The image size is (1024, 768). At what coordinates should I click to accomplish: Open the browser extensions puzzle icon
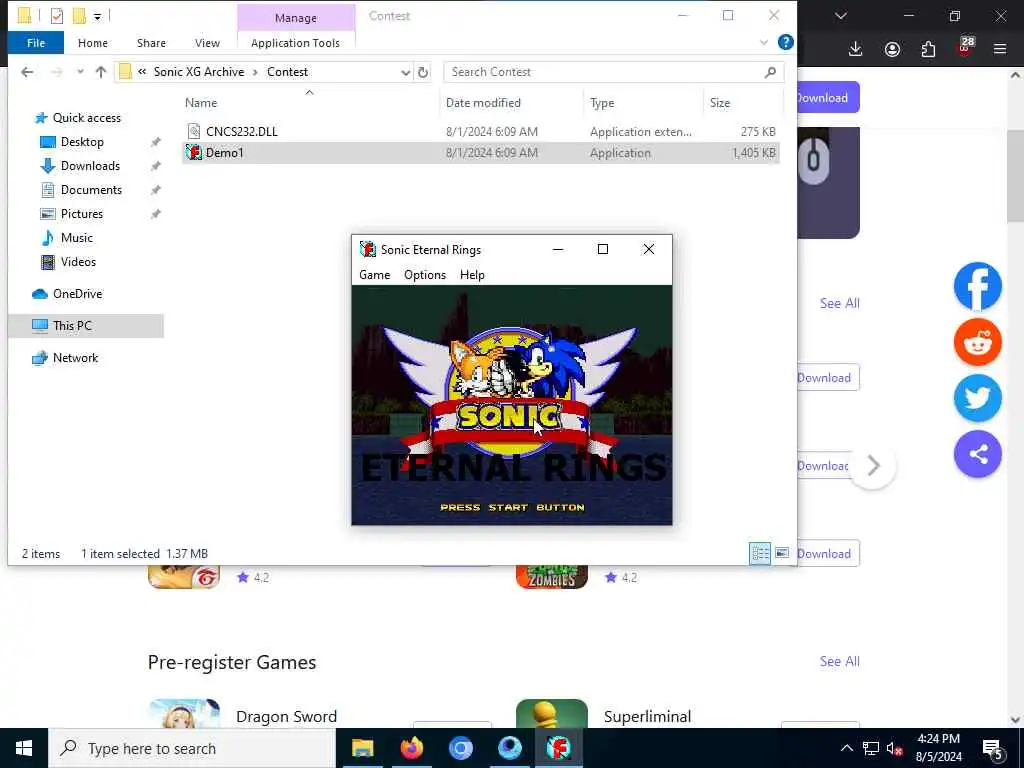click(928, 49)
